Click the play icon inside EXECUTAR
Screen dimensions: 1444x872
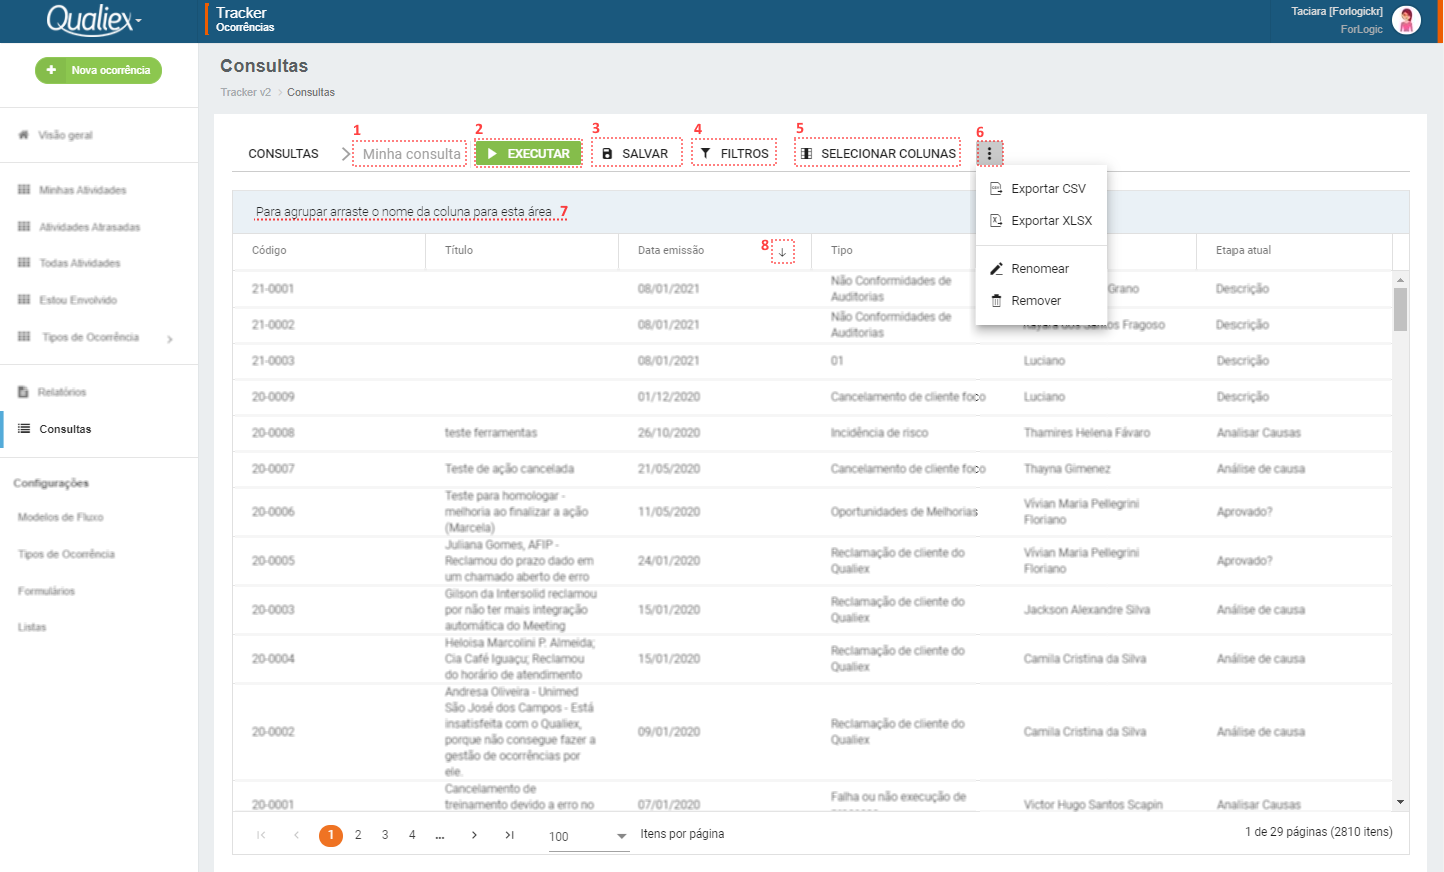tap(492, 153)
